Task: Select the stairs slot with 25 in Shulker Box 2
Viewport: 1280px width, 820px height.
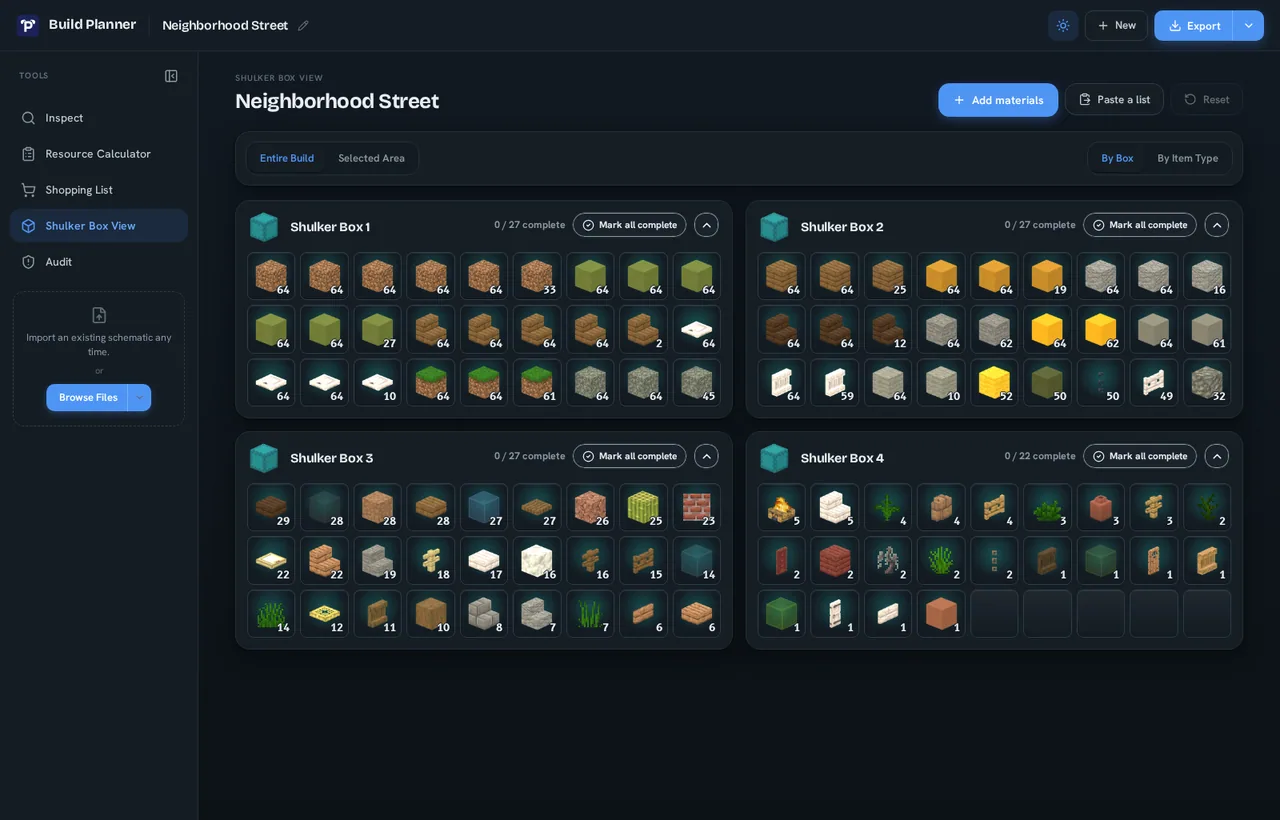Action: [888, 276]
